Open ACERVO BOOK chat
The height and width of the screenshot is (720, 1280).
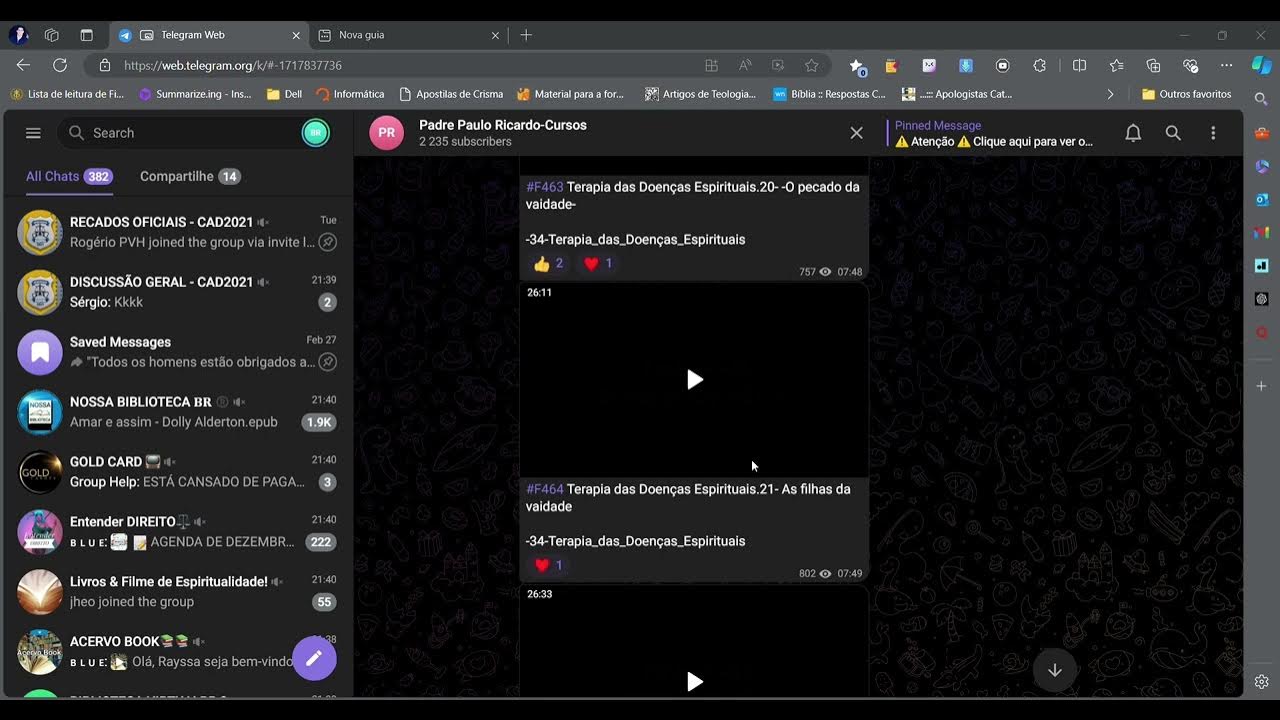tap(177, 652)
